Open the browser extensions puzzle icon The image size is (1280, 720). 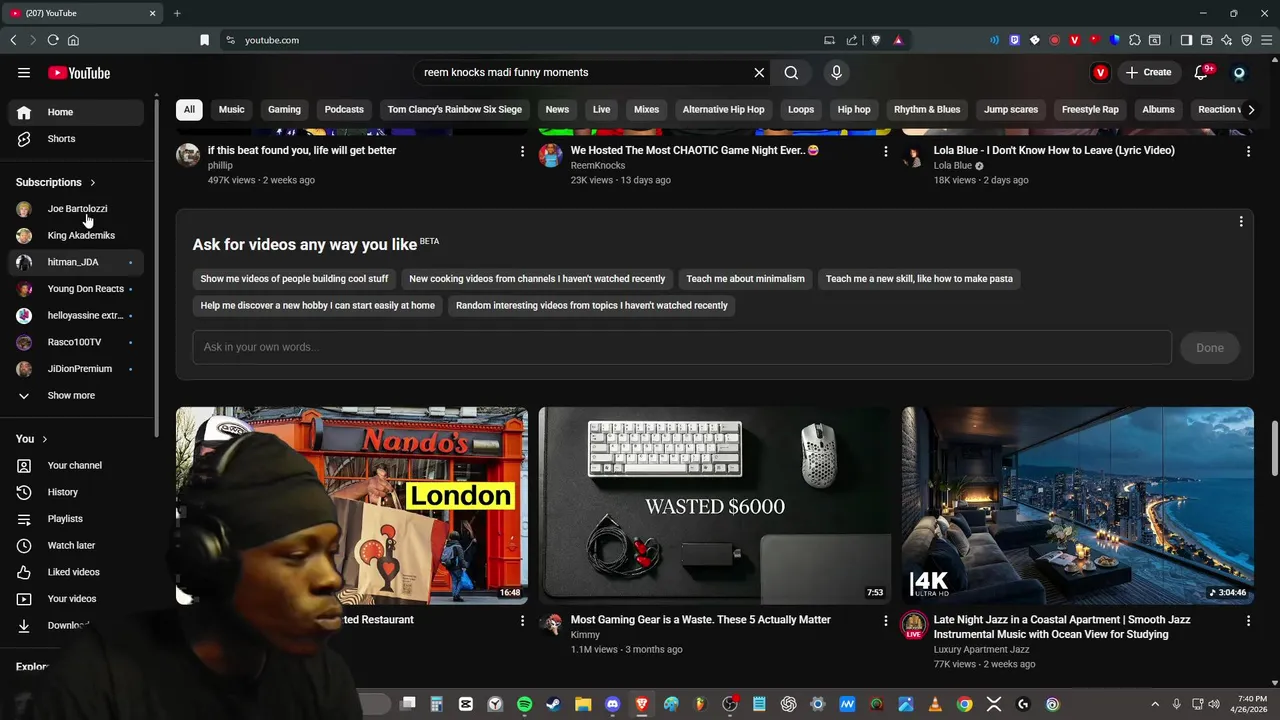pos(1134,40)
